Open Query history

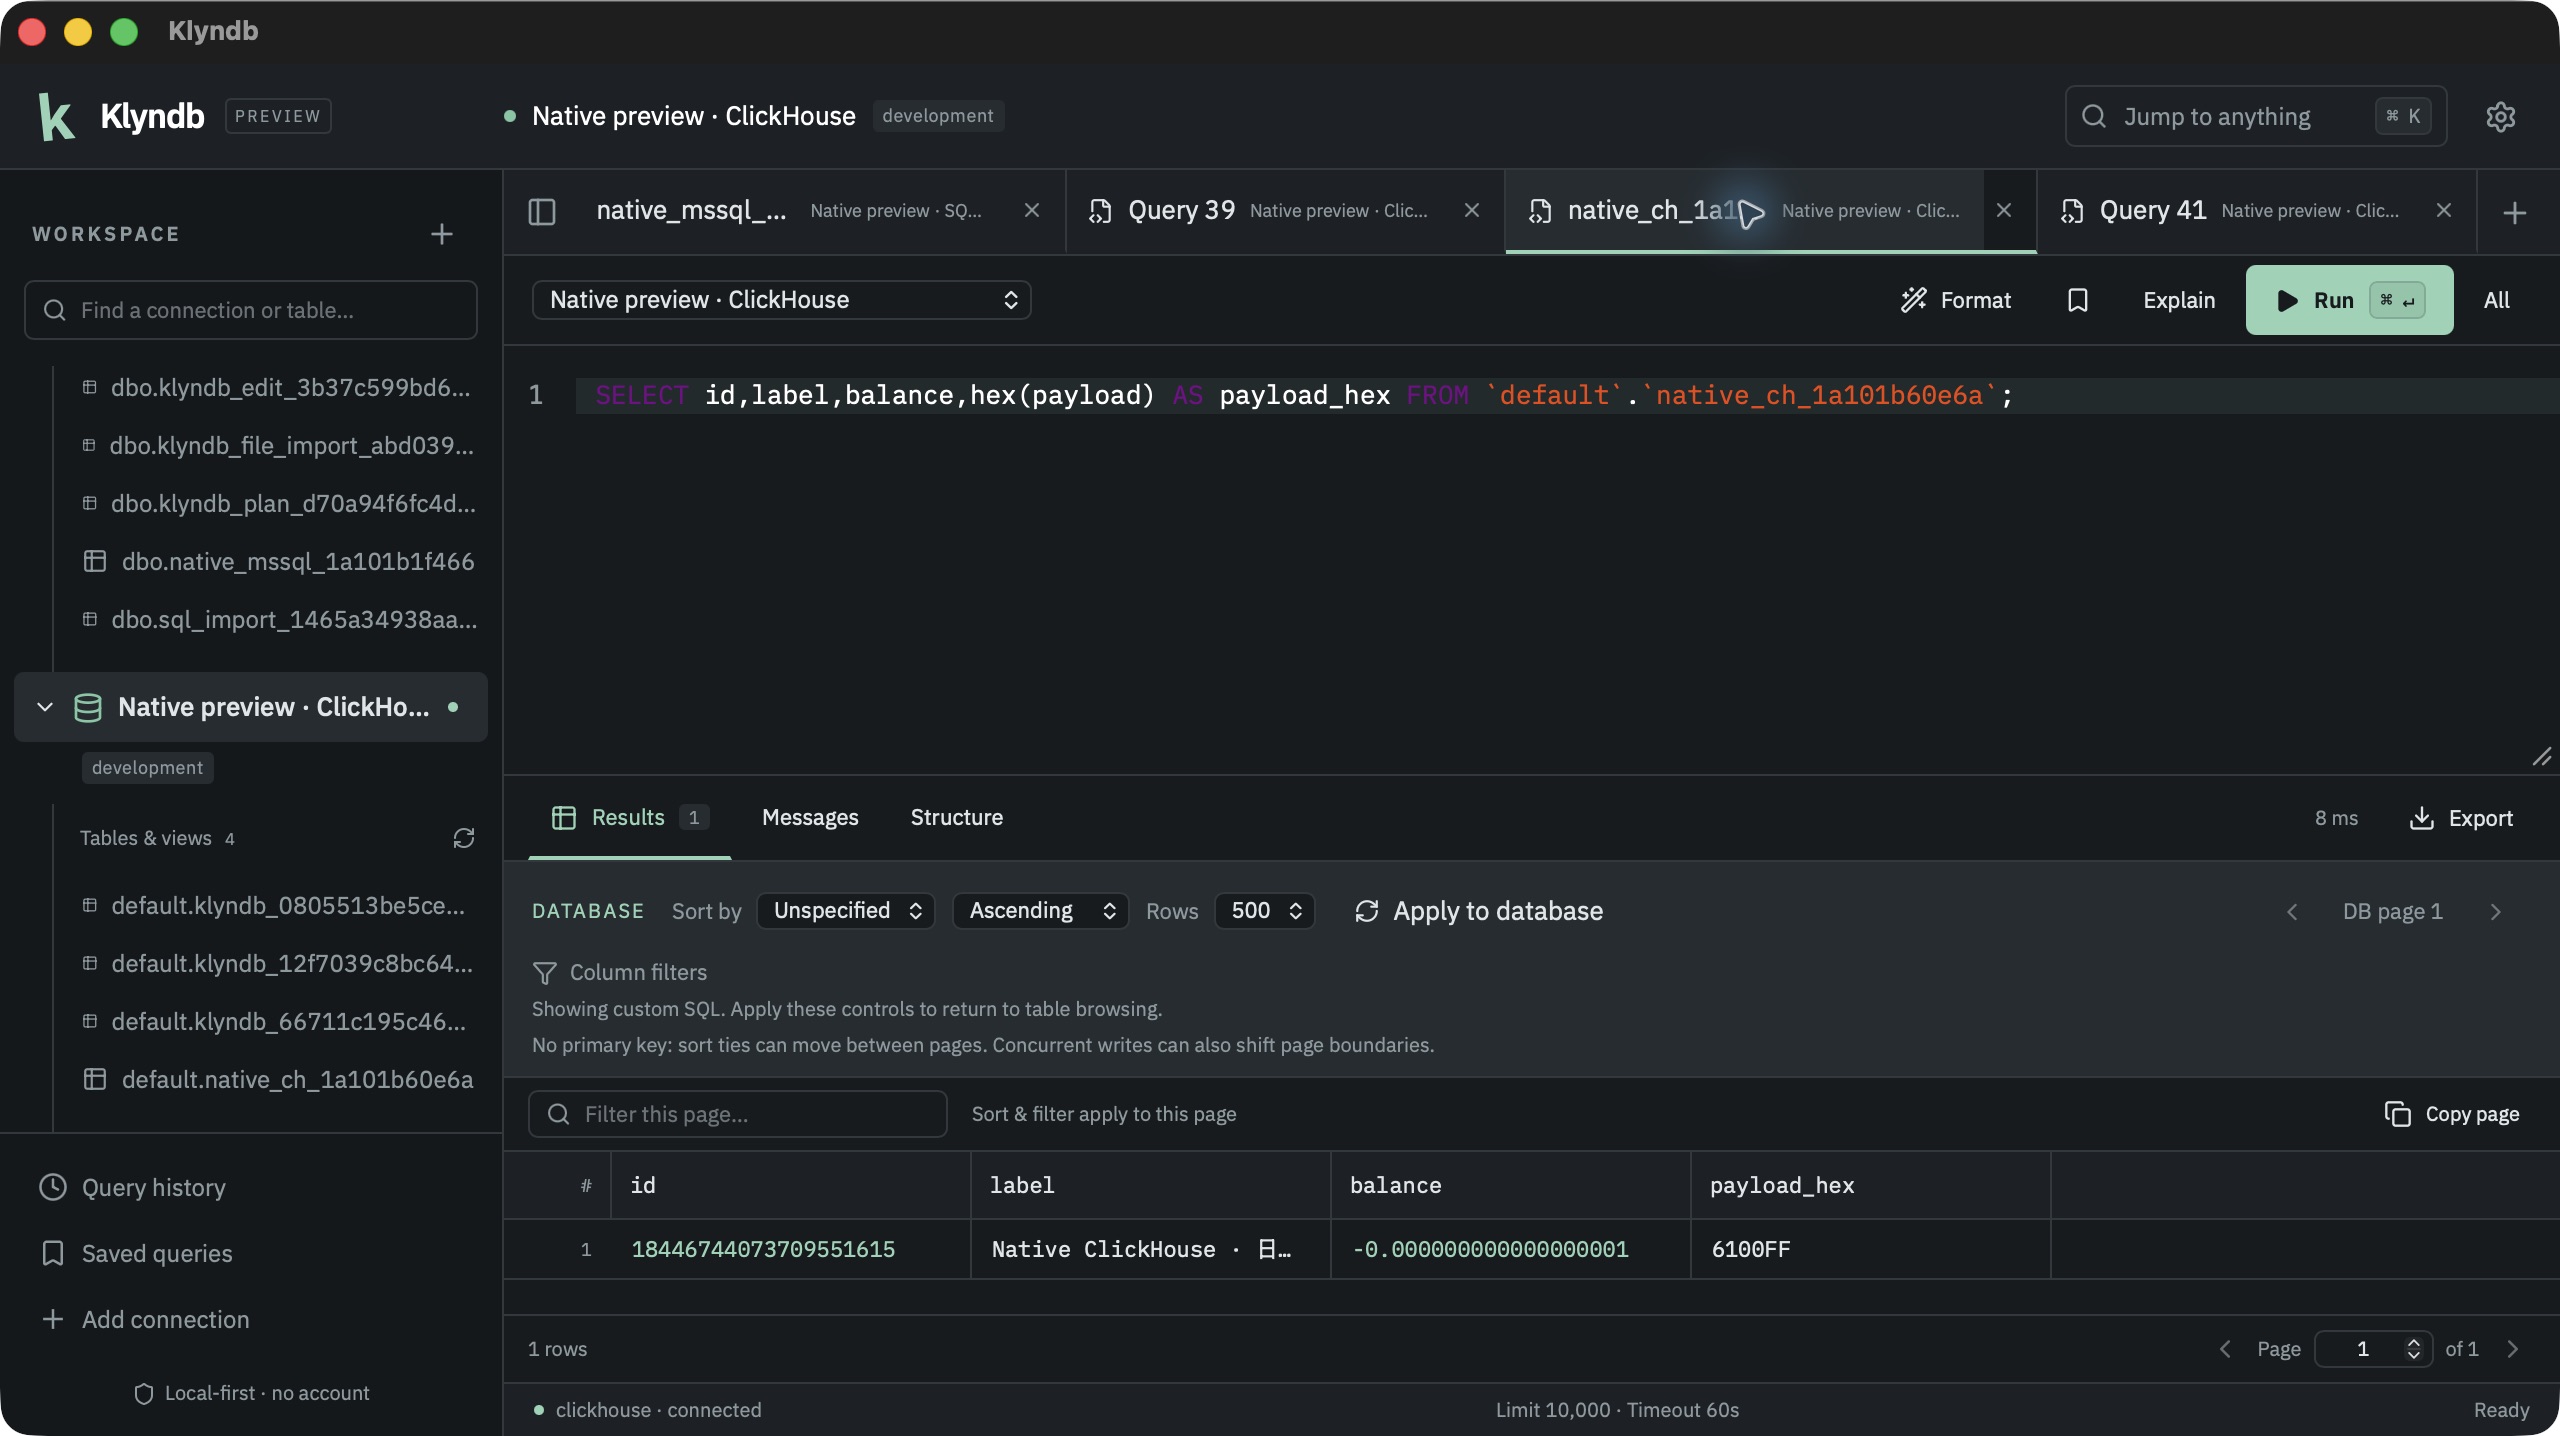pyautogui.click(x=133, y=1187)
